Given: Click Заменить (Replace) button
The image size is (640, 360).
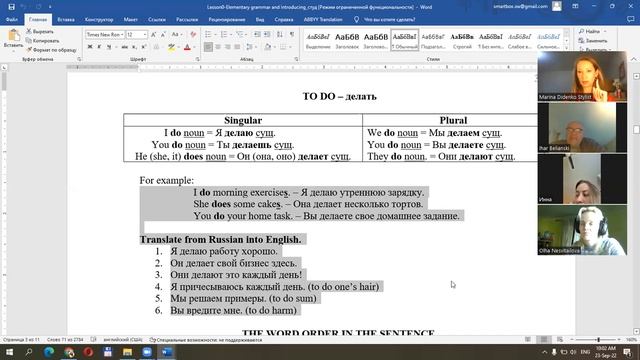Looking at the screenshot, I should tap(593, 40).
